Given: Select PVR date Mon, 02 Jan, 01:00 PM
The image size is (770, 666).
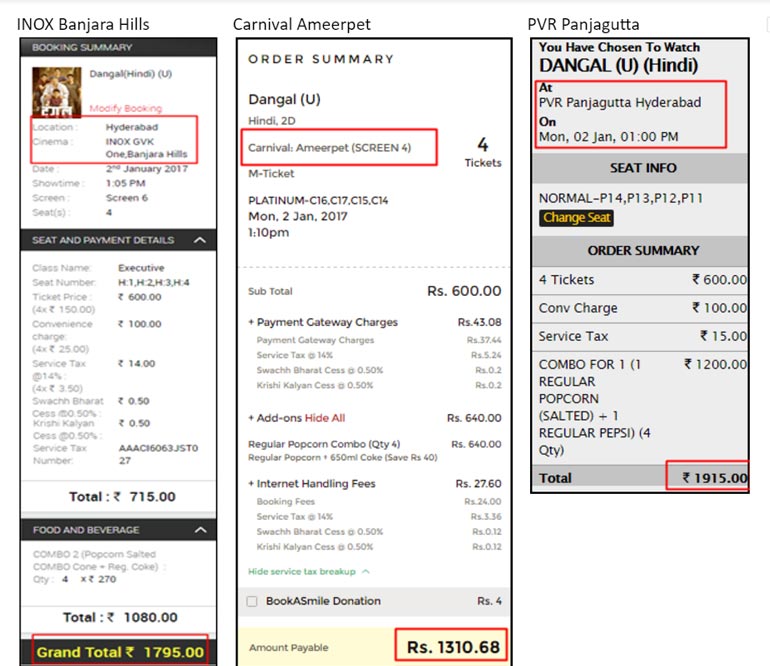Looking at the screenshot, I should [x=608, y=137].
